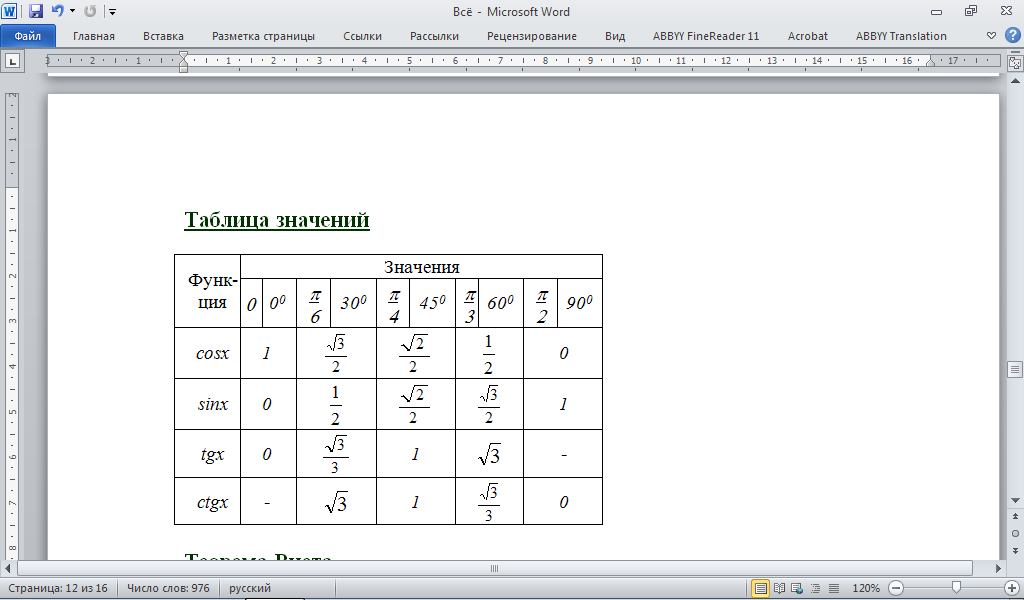Click the tab stop selector beside ruler
Image resolution: width=1024 pixels, height=600 pixels.
tap(12, 62)
